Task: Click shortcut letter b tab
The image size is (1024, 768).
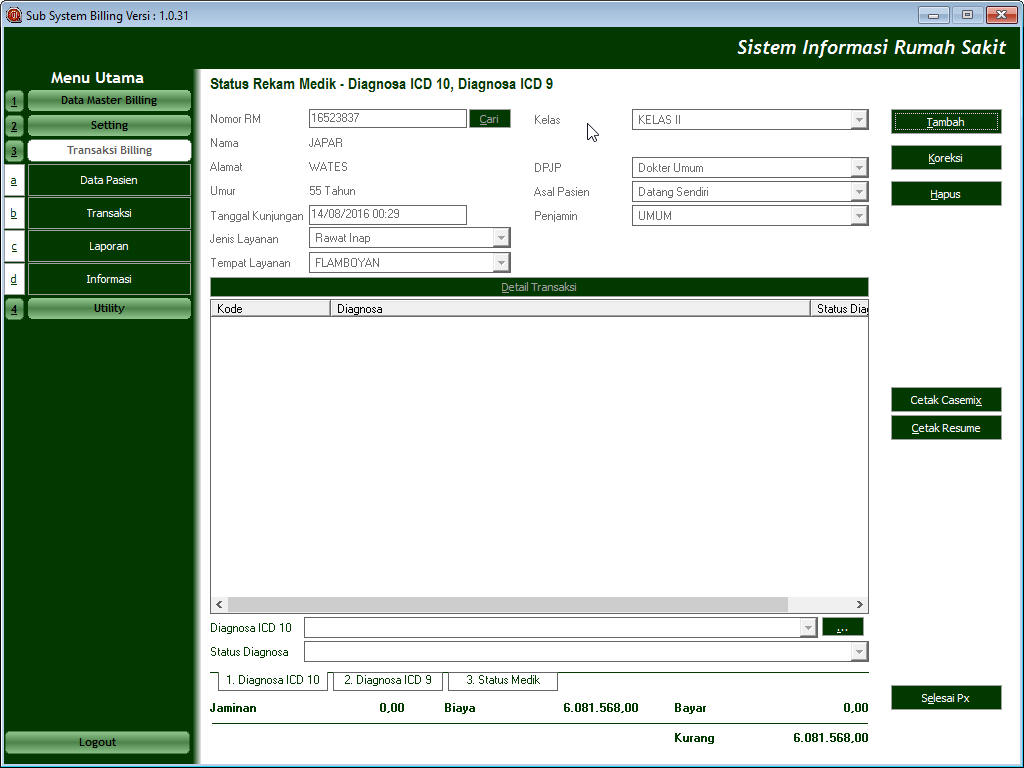Action: pyautogui.click(x=14, y=213)
